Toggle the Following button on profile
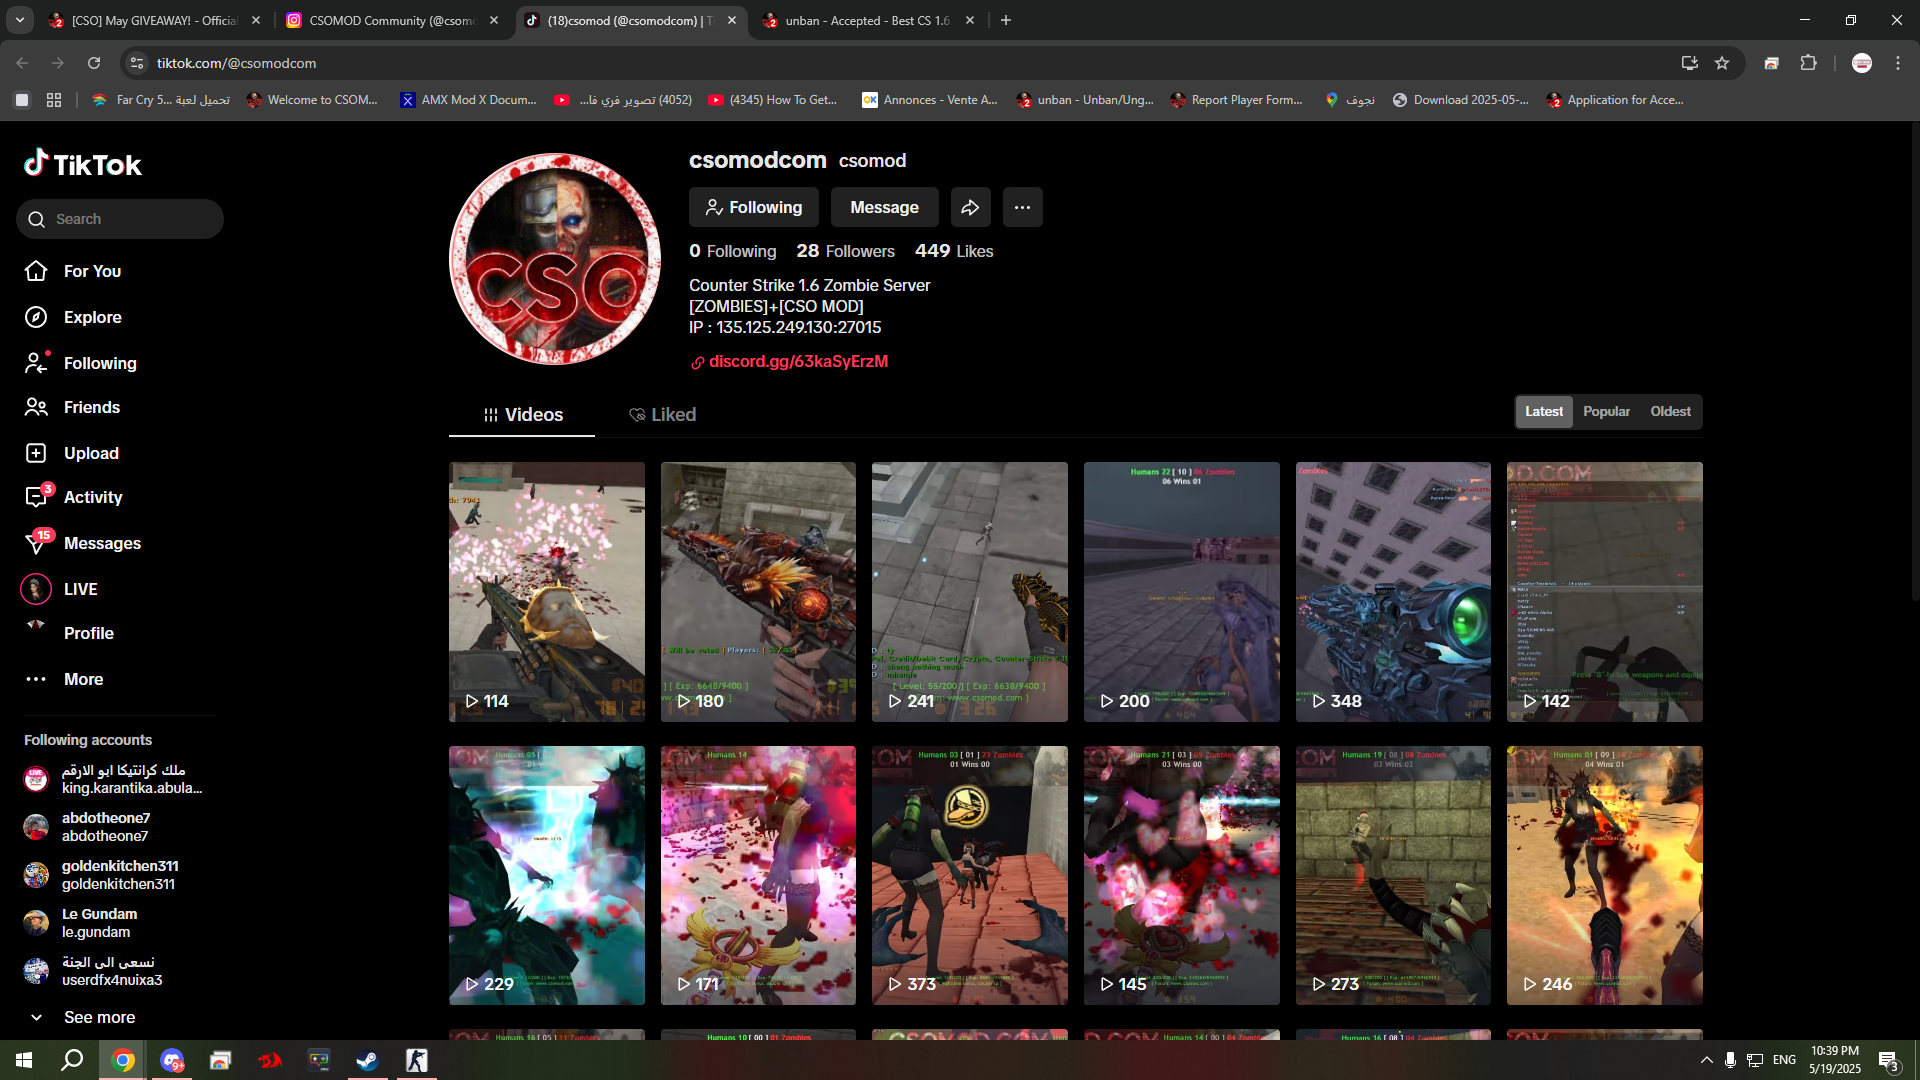Image resolution: width=1920 pixels, height=1080 pixels. pyautogui.click(x=753, y=207)
